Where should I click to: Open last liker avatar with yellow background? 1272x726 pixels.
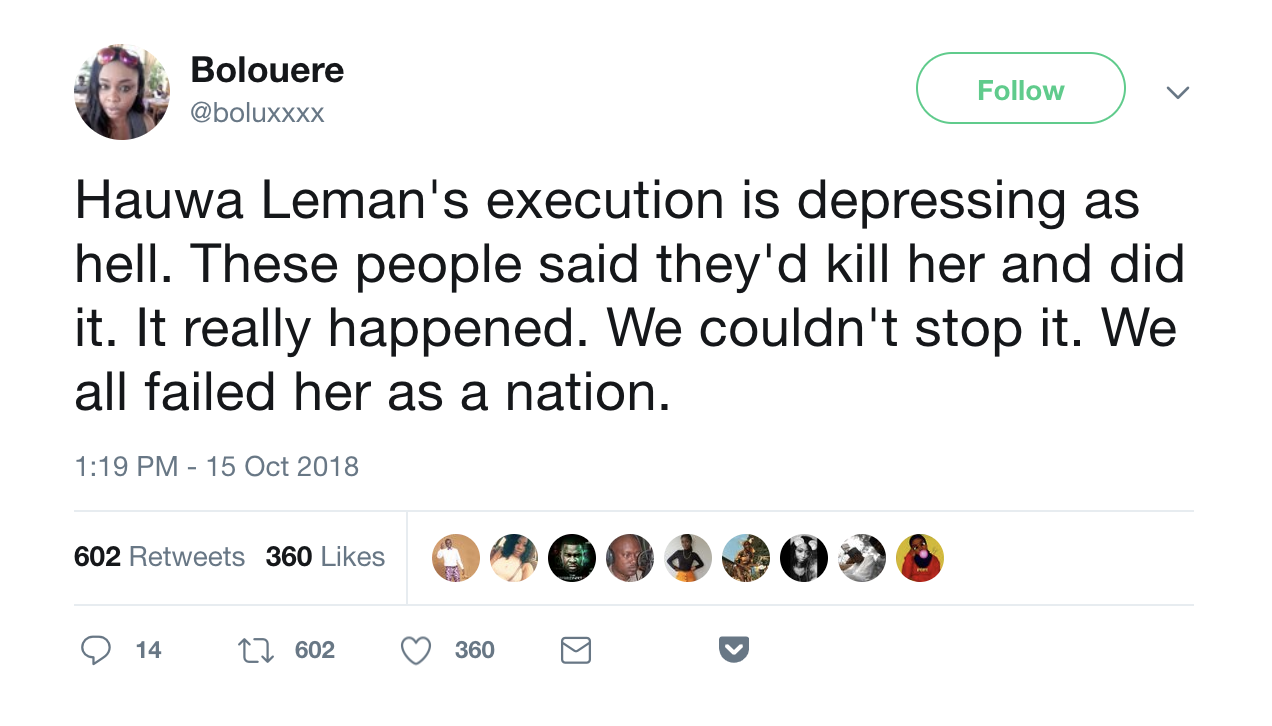920,558
